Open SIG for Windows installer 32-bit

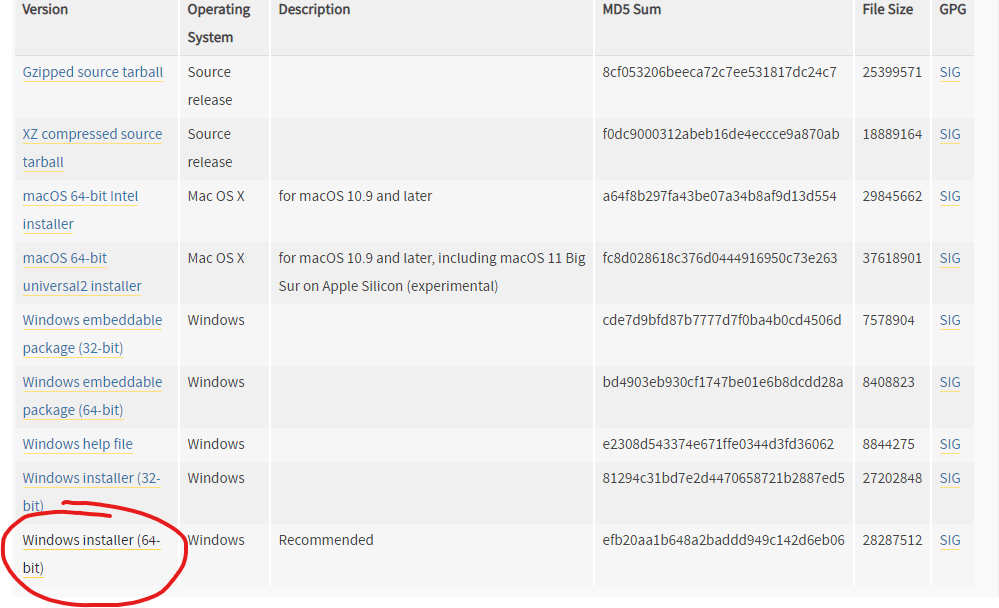[950, 479]
